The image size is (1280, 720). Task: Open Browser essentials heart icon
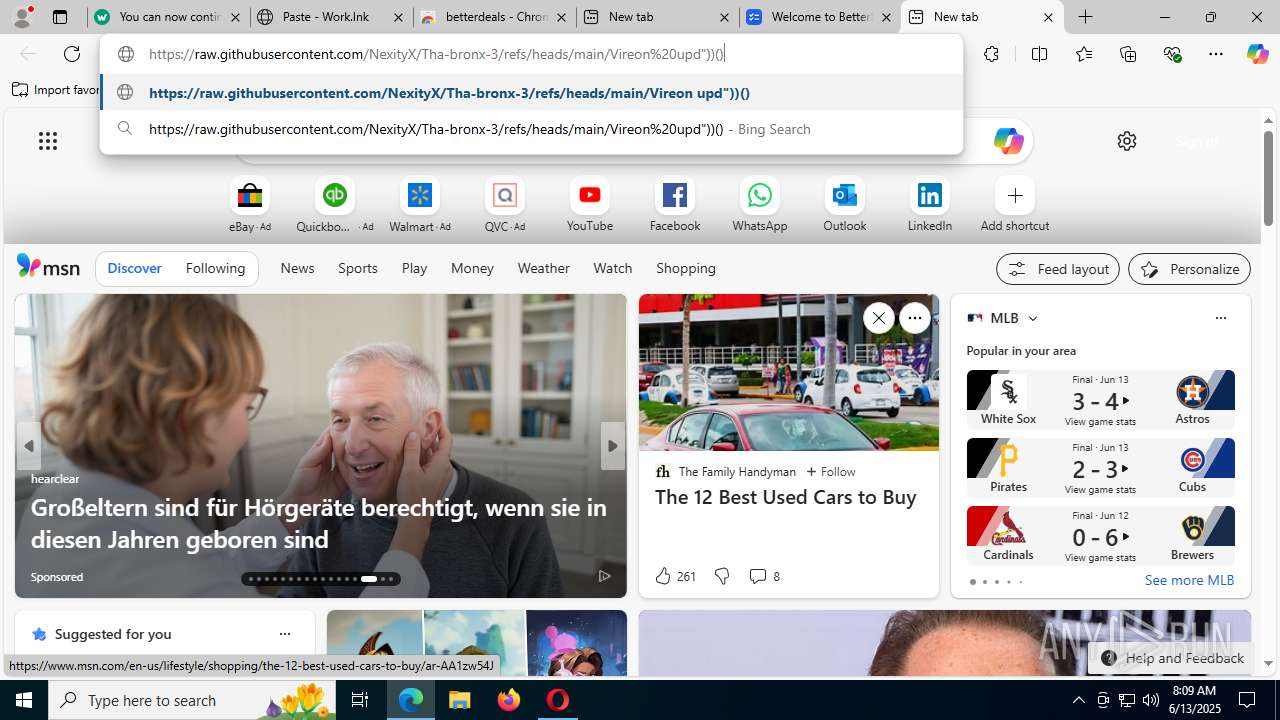(x=1172, y=54)
